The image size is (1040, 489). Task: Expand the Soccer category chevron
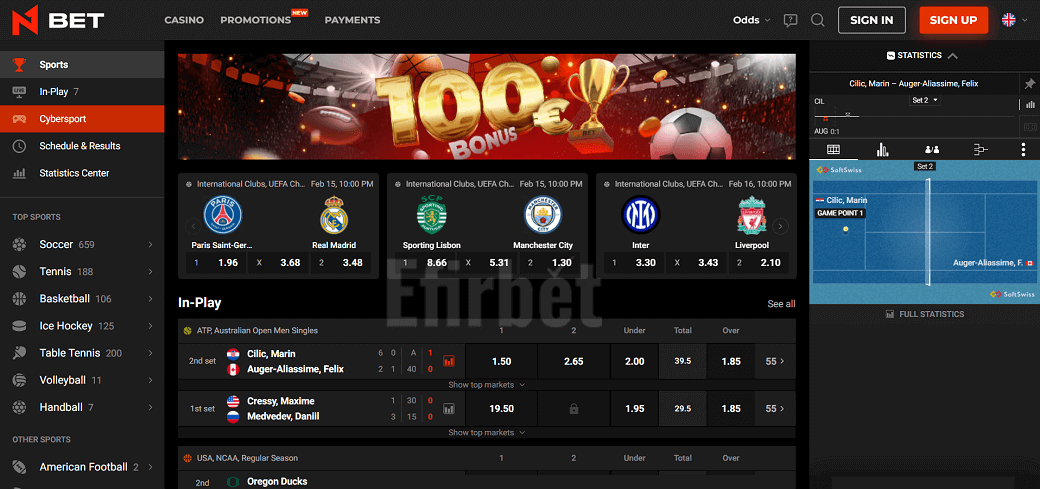point(151,245)
